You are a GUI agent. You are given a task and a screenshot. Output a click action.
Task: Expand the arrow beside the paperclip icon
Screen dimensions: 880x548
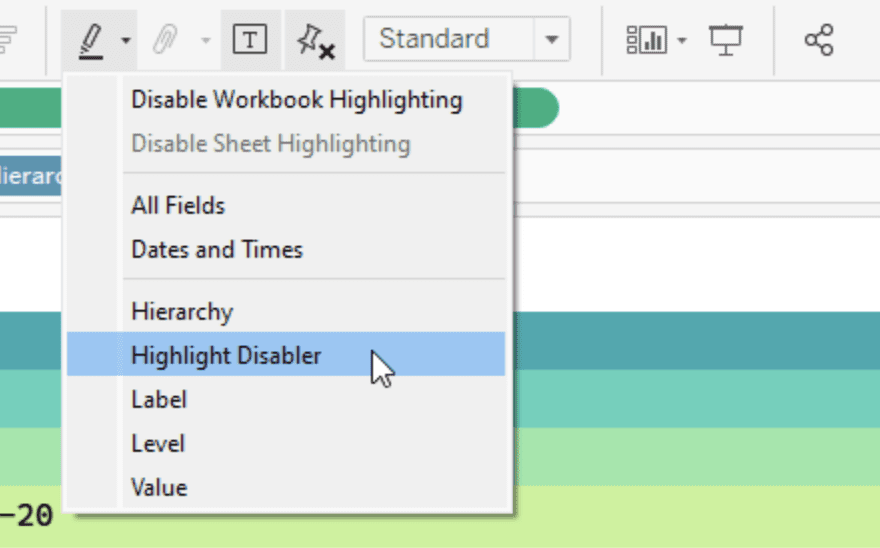click(x=206, y=41)
